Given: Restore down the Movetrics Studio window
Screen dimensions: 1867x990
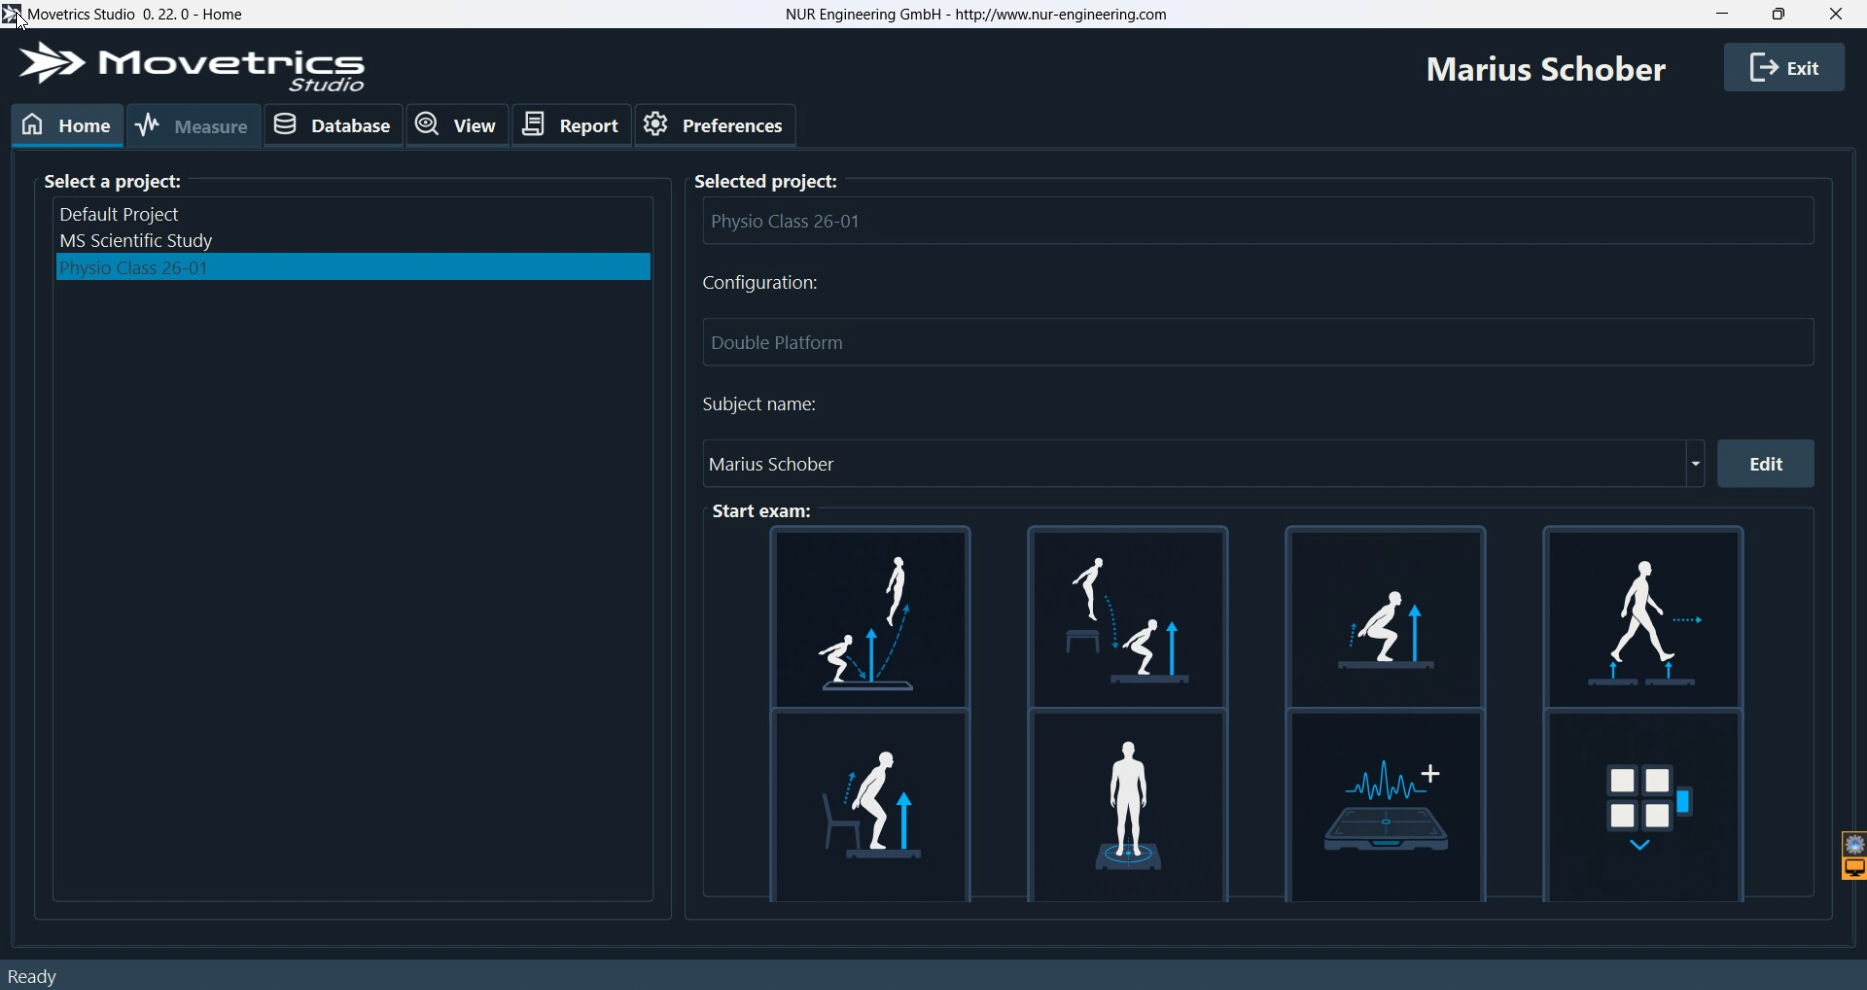Looking at the screenshot, I should pos(1778,14).
